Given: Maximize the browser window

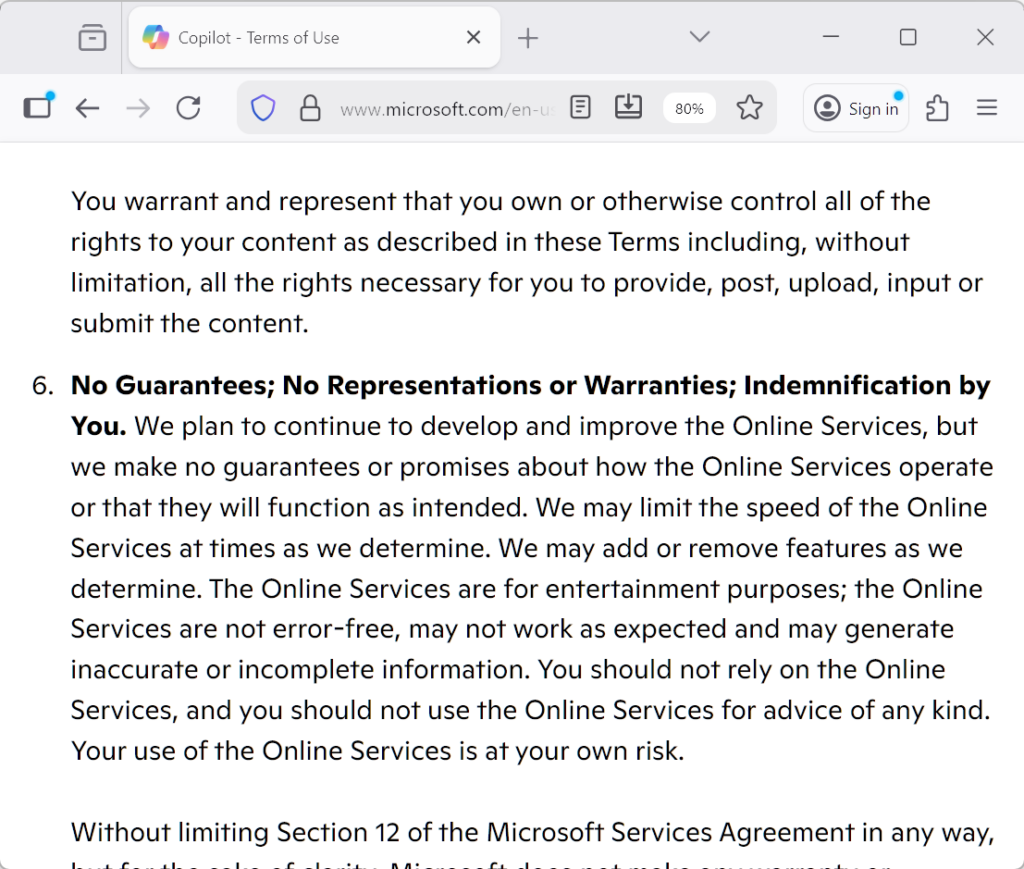Looking at the screenshot, I should coord(908,38).
